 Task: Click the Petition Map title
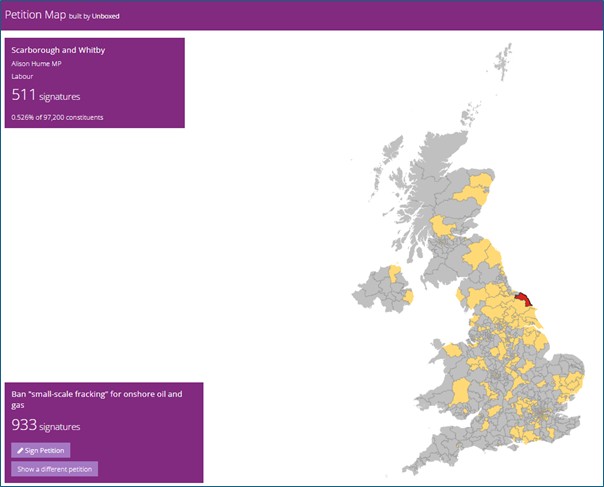click(34, 15)
